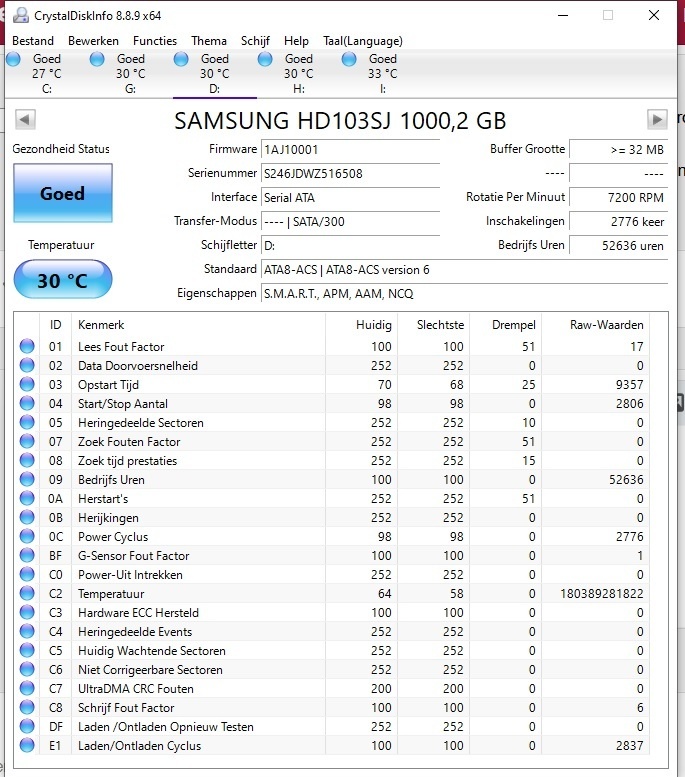Screen dimensions: 685x777
Task: Click status icon for Opstart Tijd
Action: (x=27, y=385)
